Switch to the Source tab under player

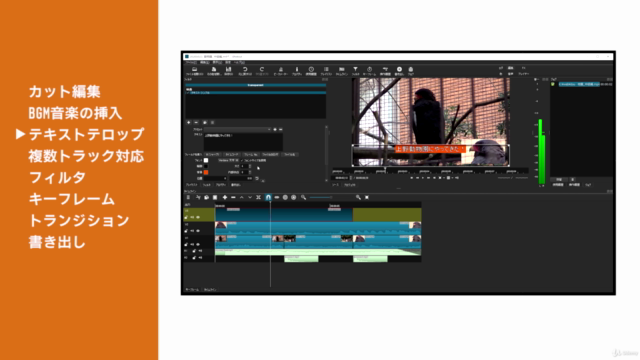coord(336,185)
